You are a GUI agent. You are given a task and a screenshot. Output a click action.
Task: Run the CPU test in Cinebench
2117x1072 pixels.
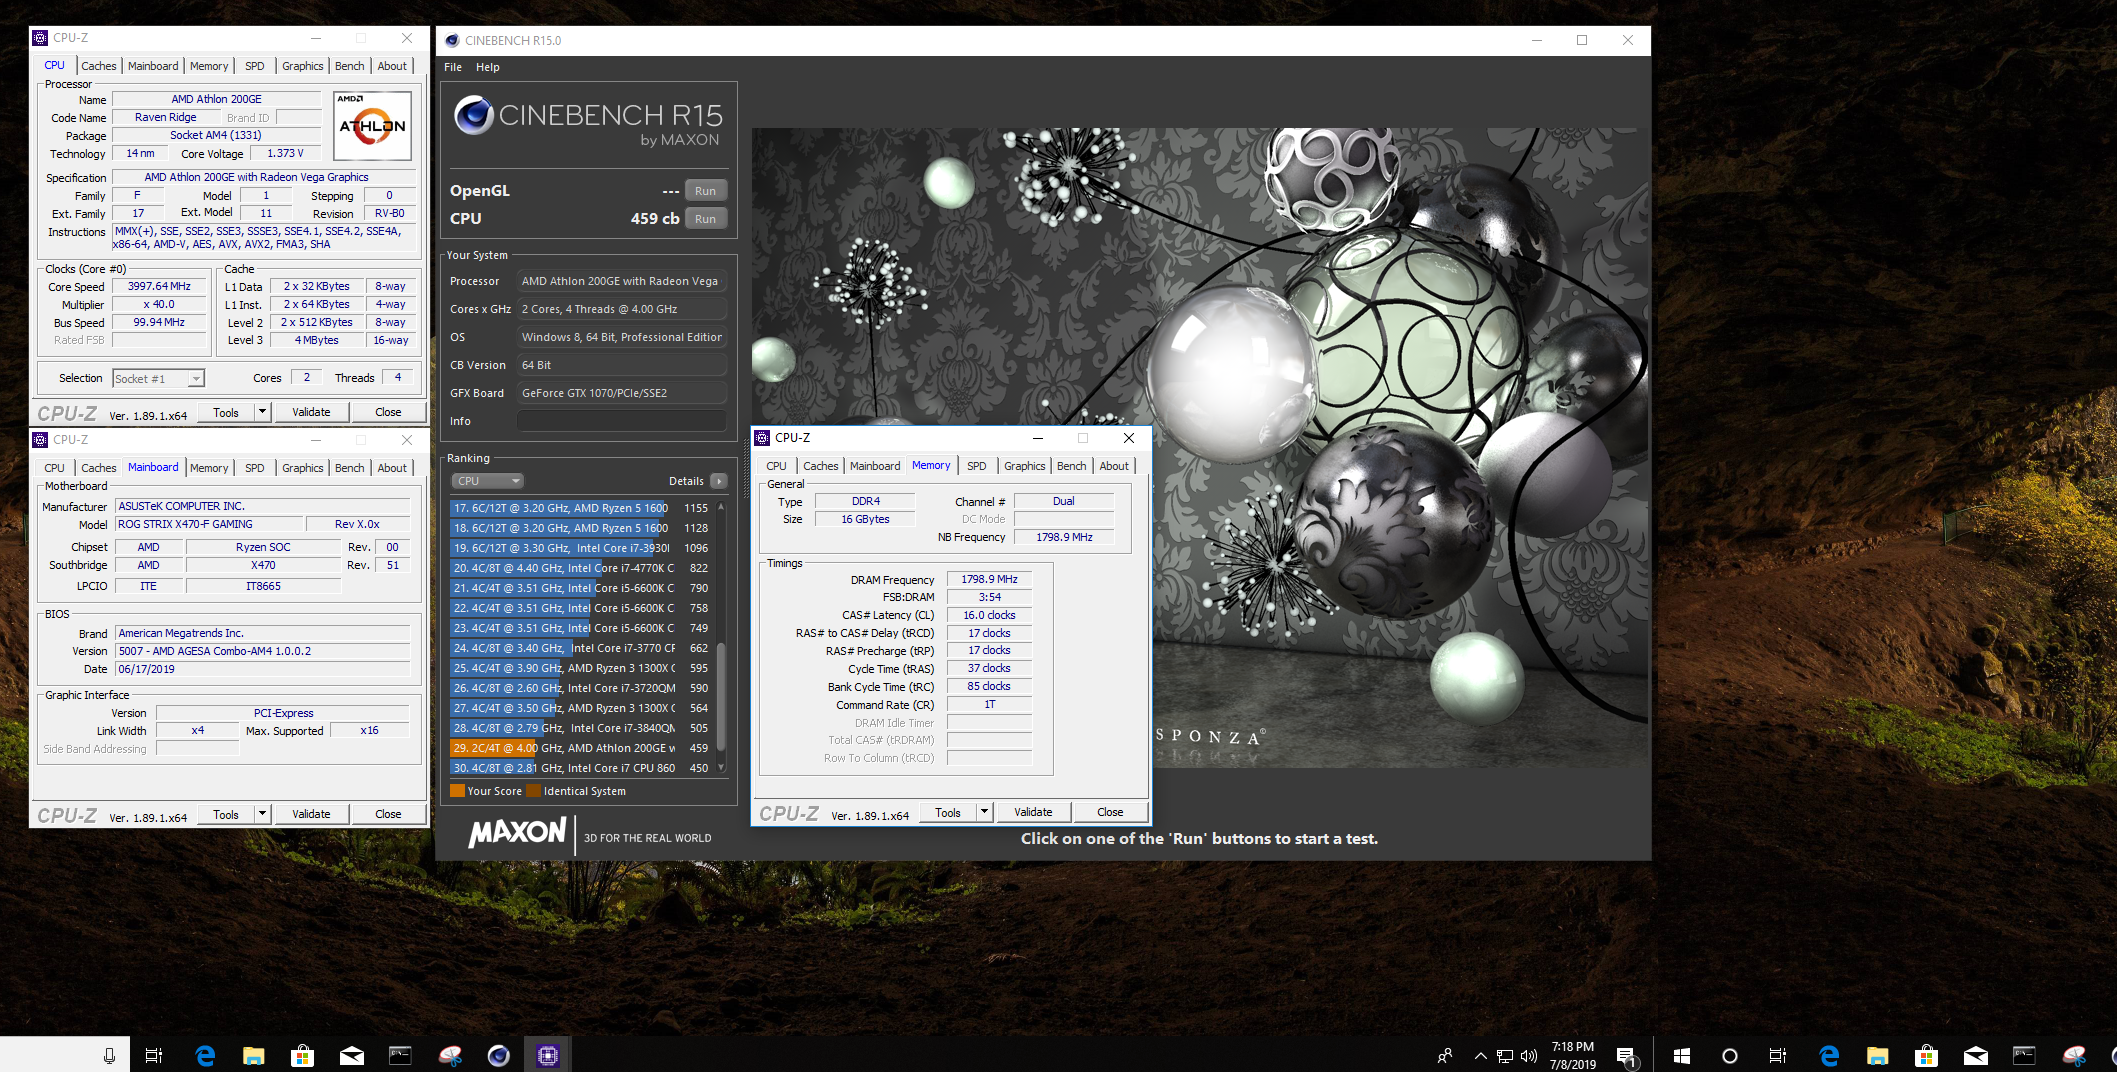[x=706, y=219]
